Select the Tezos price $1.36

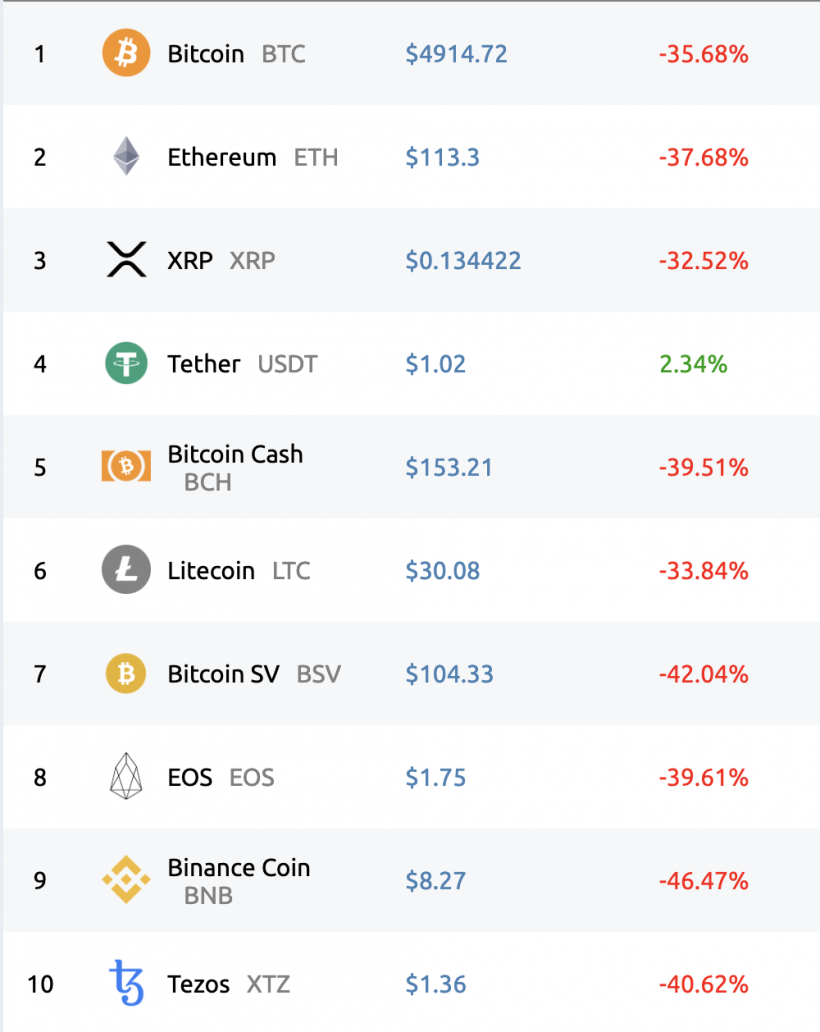coord(435,984)
